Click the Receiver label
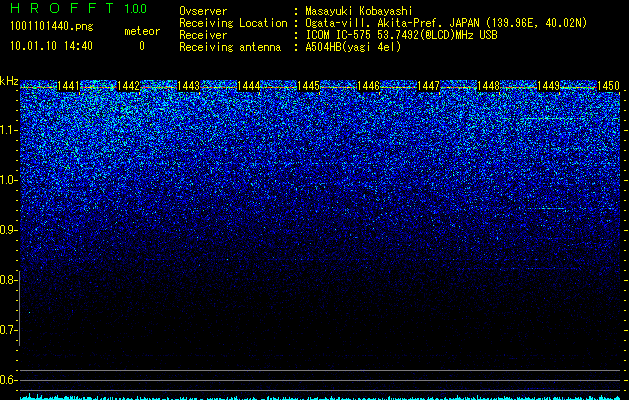This screenshot has height=400, width=629. tap(203, 35)
